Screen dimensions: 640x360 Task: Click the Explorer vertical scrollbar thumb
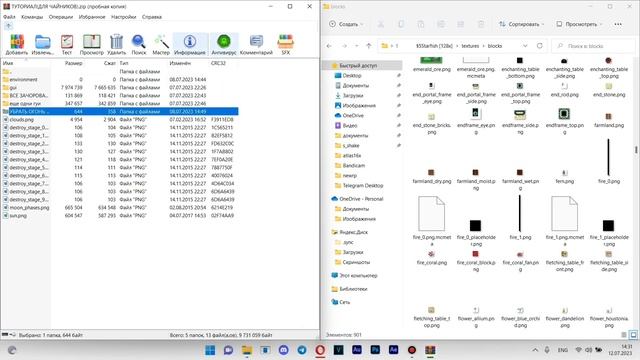point(636,150)
